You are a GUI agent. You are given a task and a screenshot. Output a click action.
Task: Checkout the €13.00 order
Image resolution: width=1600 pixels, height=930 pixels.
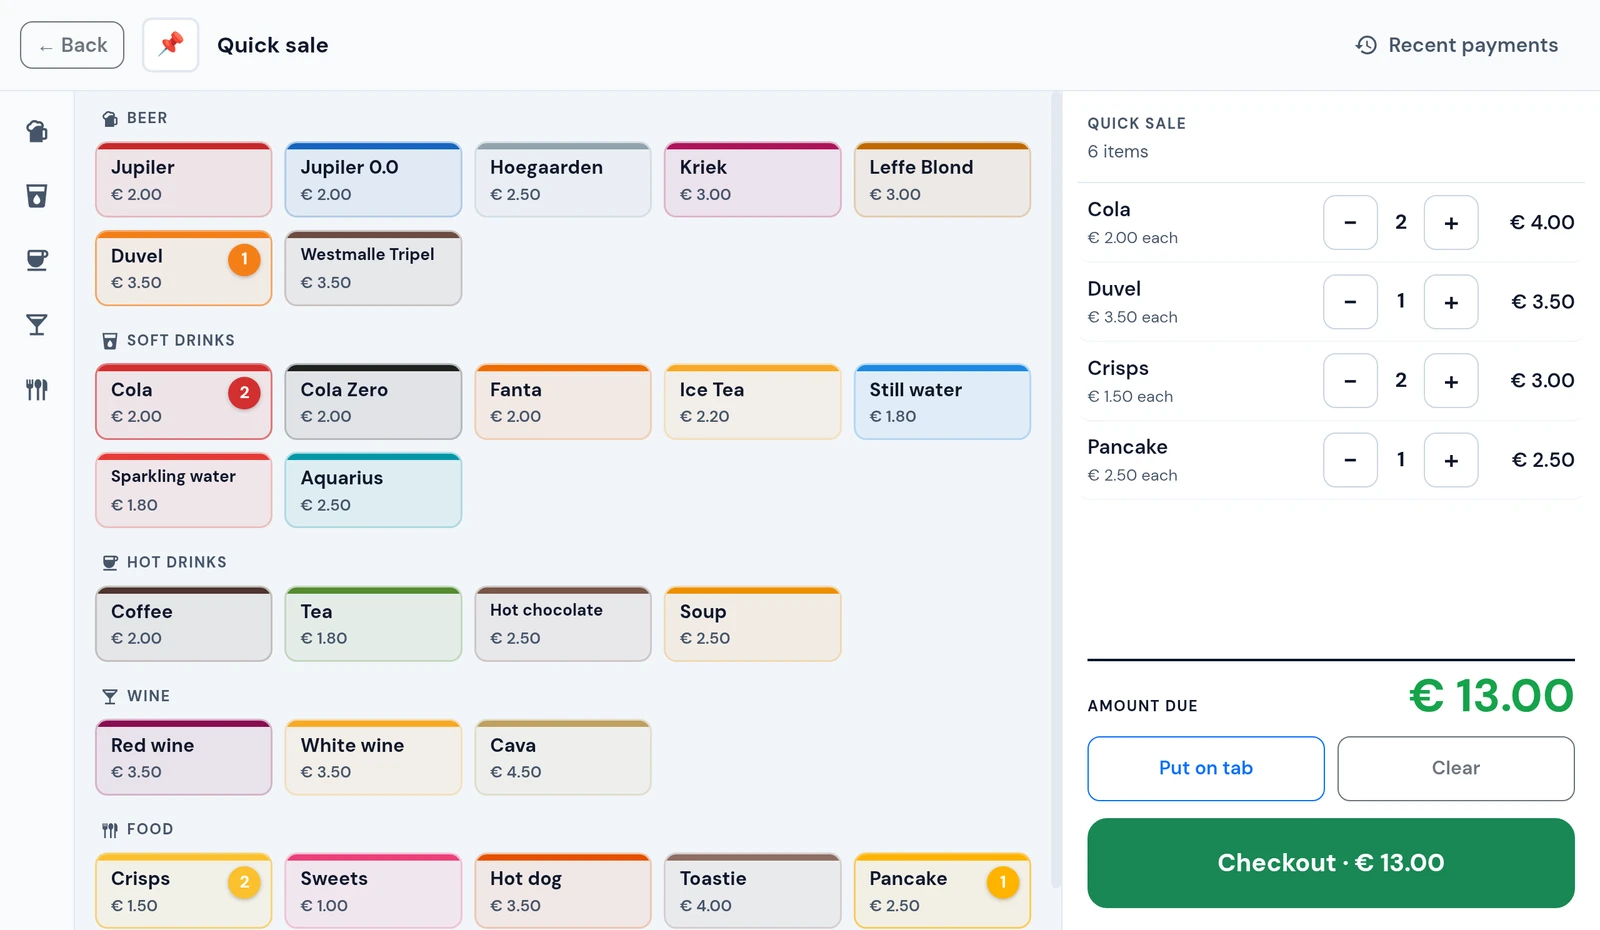(1331, 863)
